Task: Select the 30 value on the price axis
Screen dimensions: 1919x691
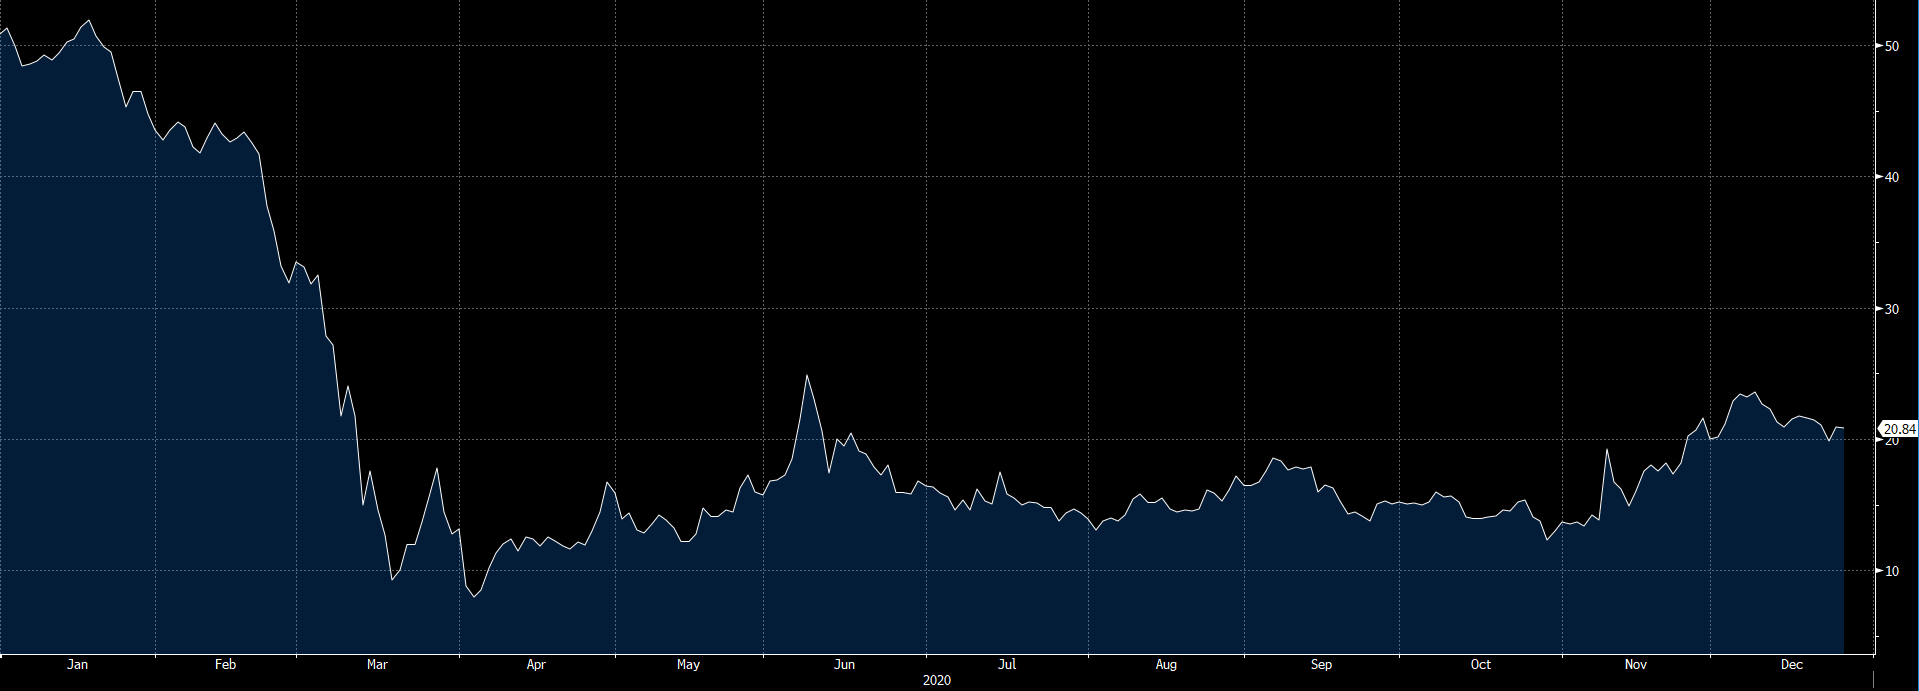Action: tap(1892, 309)
